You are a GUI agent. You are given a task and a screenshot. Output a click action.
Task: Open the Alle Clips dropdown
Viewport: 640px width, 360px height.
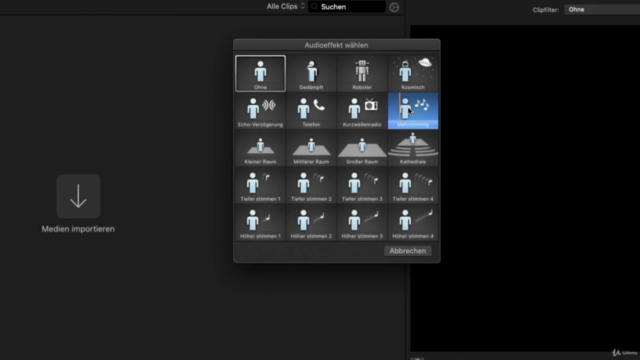[286, 7]
